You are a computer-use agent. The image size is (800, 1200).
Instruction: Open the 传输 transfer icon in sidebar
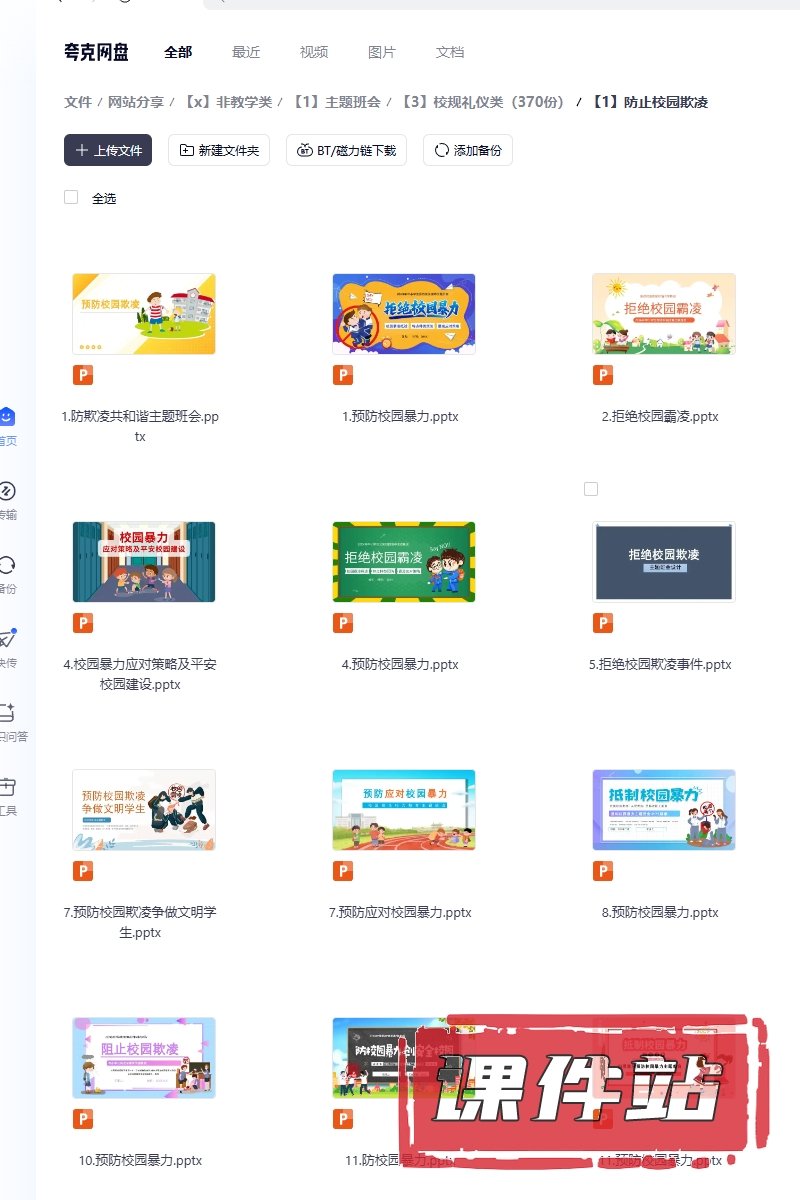(7, 491)
